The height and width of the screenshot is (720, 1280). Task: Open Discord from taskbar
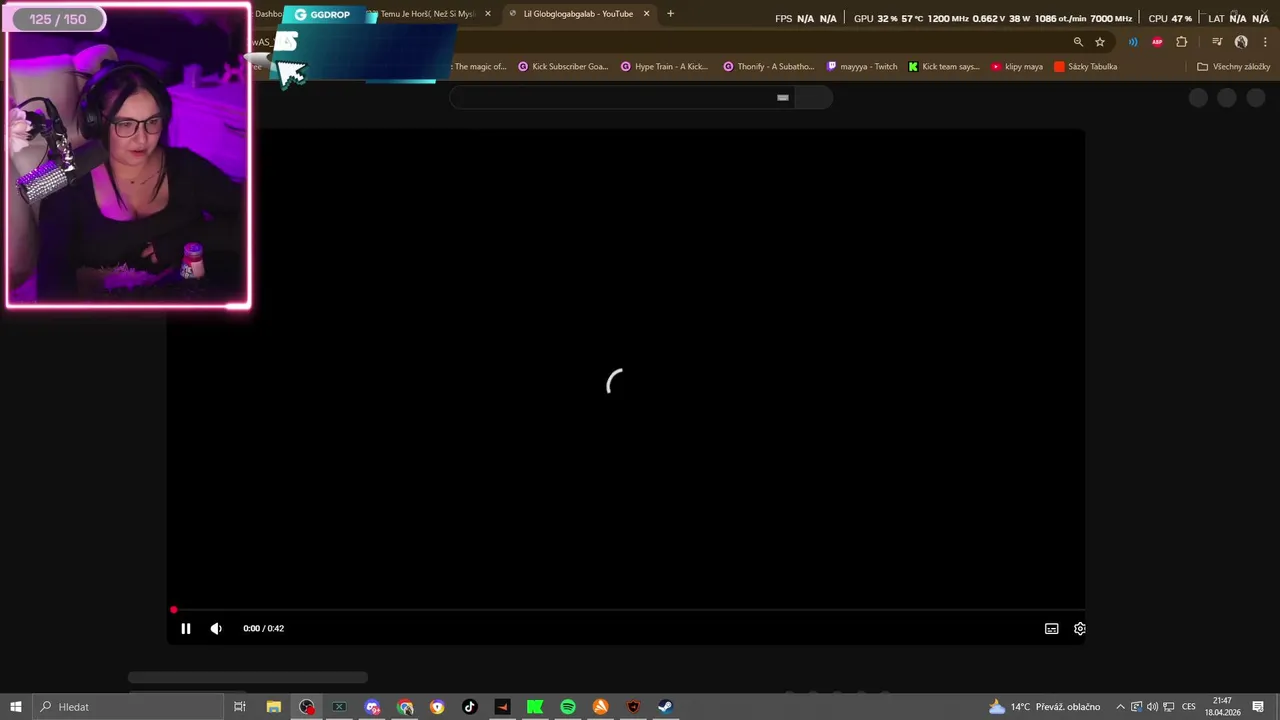372,706
